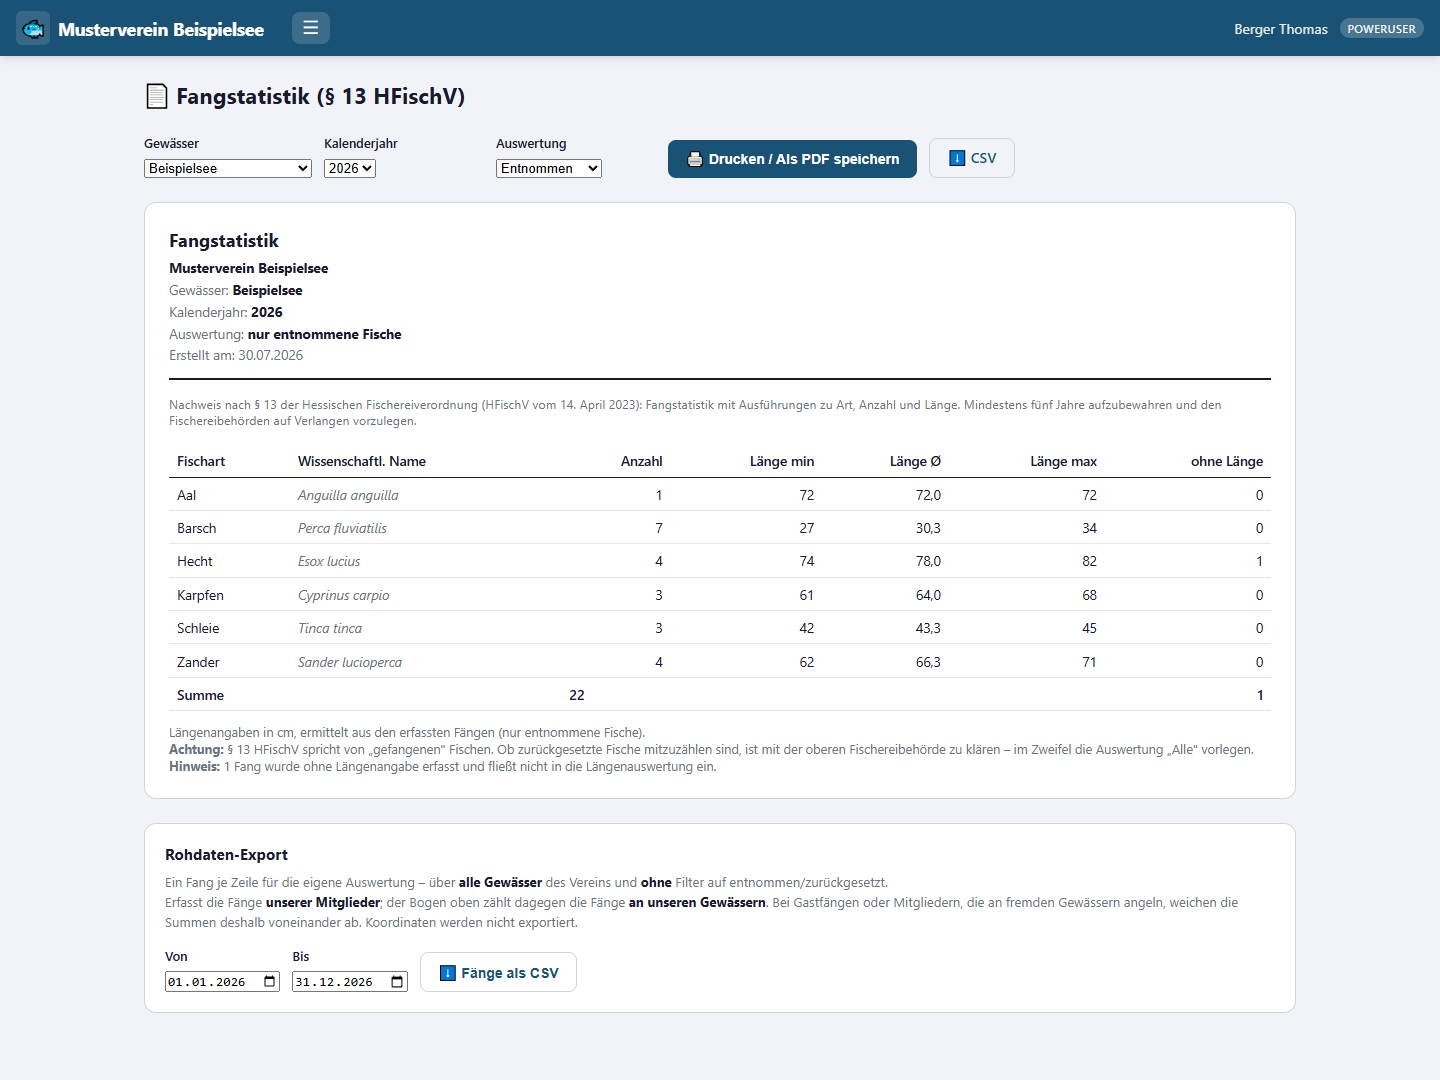1440x1080 pixels.
Task: Click the fish logo icon in header
Action: pos(33,28)
